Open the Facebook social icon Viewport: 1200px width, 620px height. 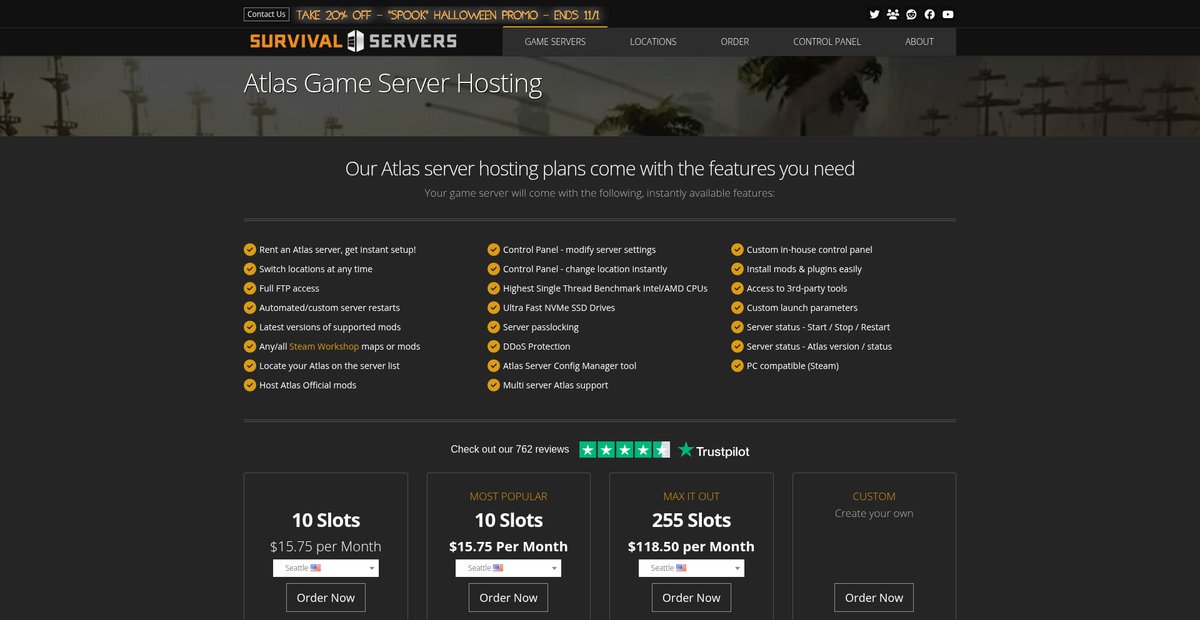click(929, 14)
